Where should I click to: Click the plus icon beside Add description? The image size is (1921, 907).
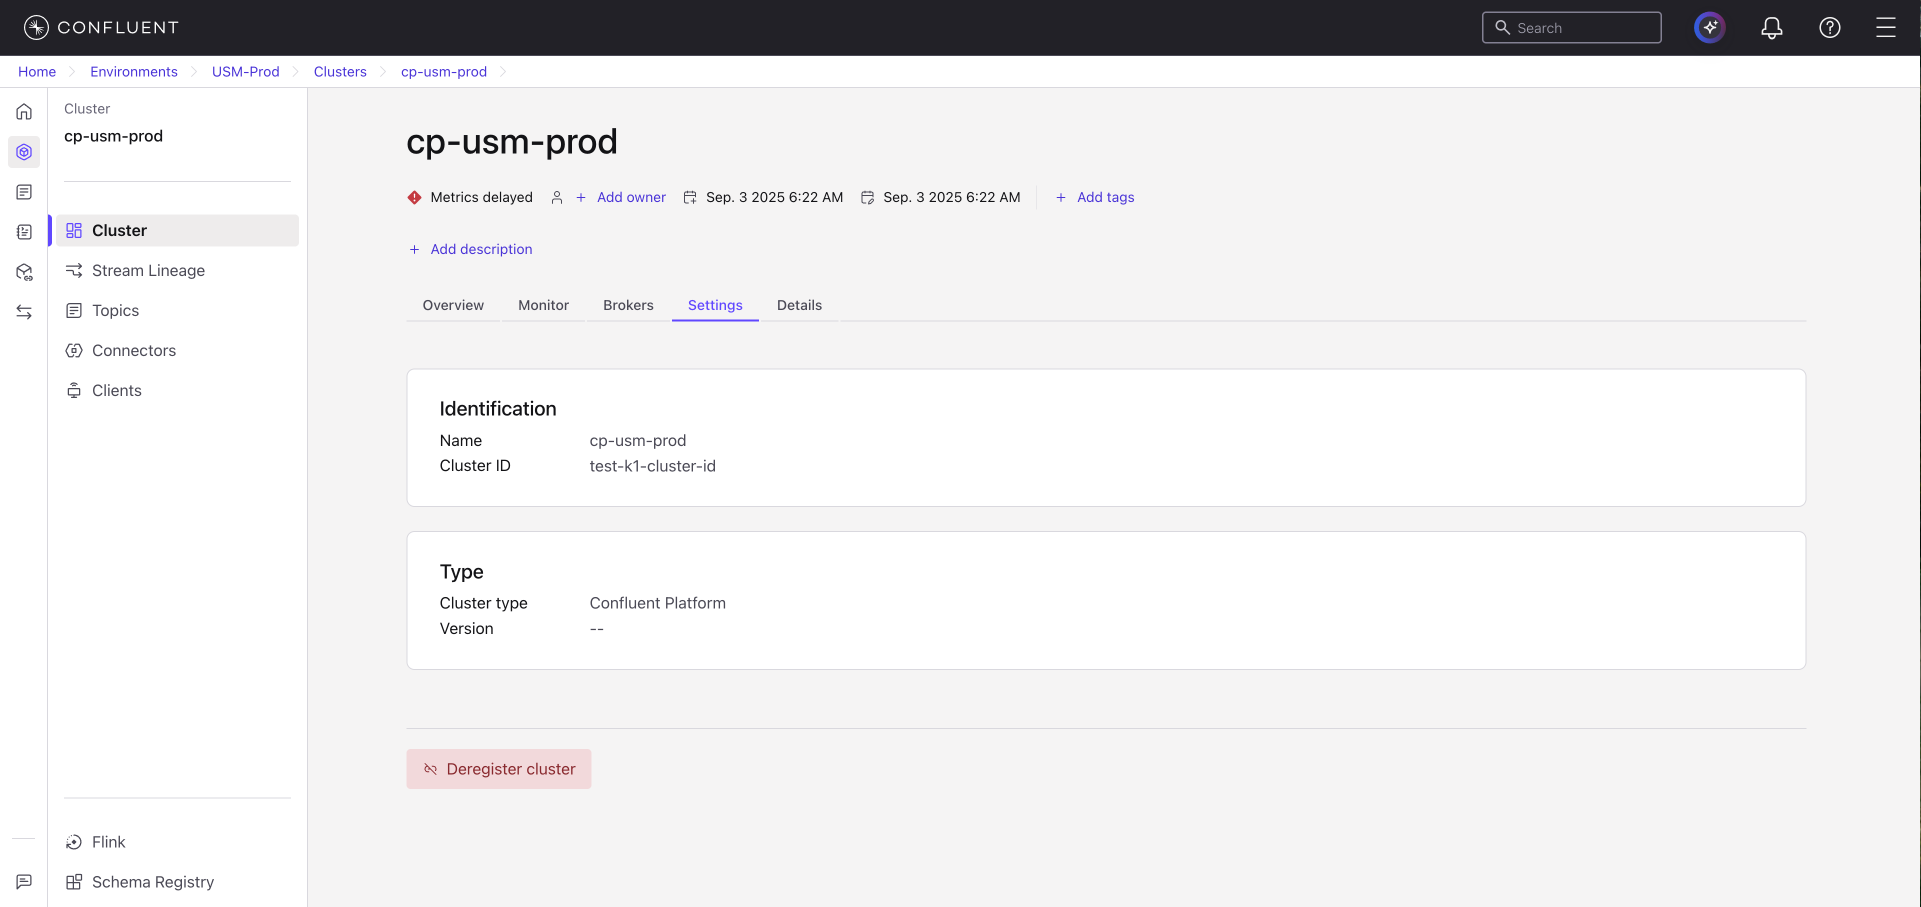coord(414,250)
